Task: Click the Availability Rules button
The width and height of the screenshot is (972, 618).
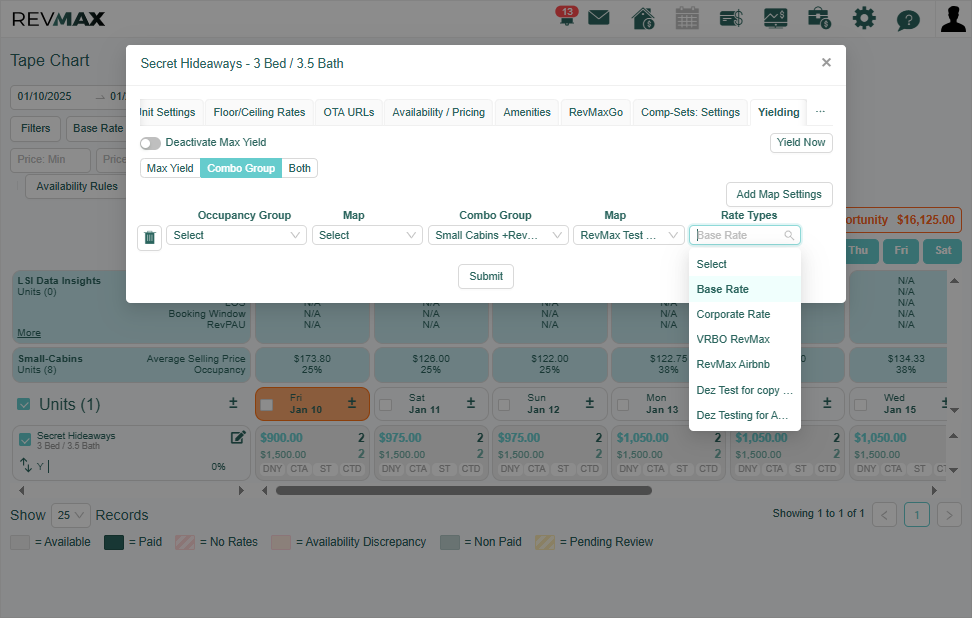Action: [76, 186]
